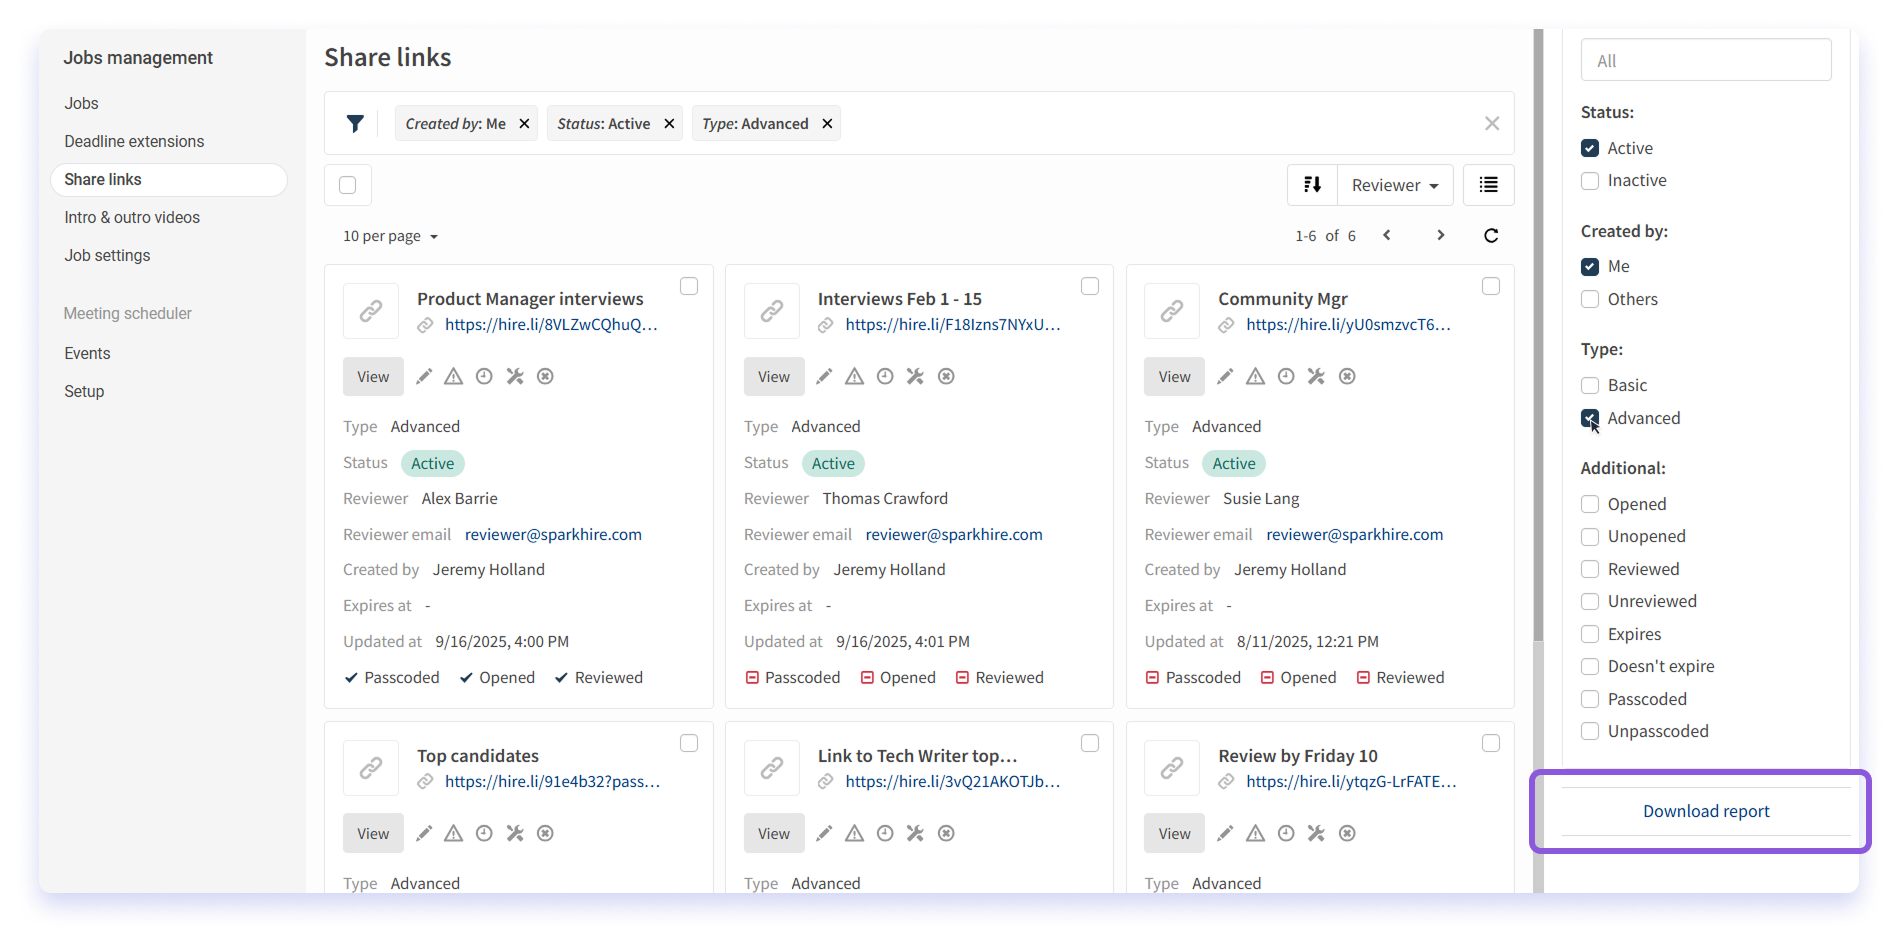The width and height of the screenshot is (1898, 938).
Task: Check the Others created-by filter
Action: click(1590, 299)
